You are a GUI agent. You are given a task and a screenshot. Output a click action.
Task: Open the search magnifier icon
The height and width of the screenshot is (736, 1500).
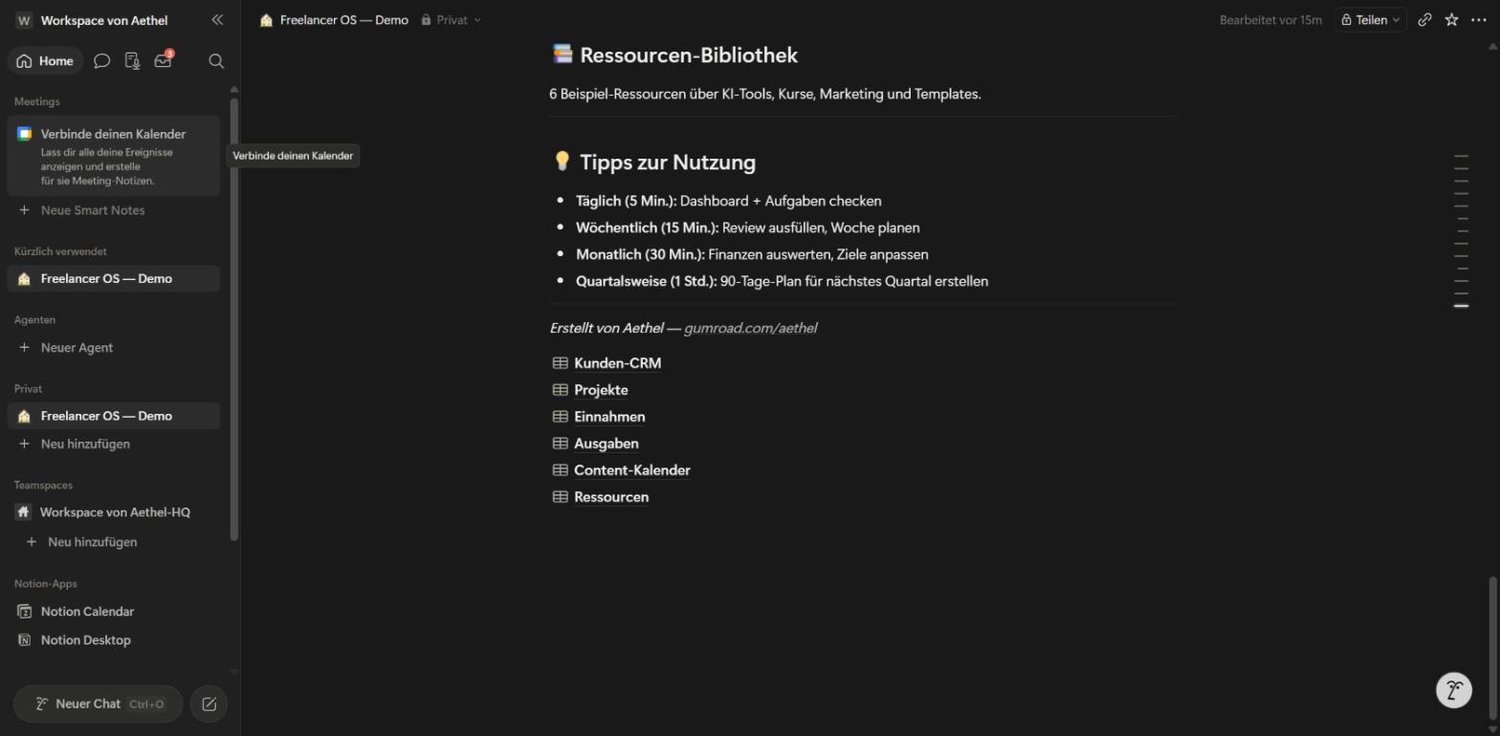point(216,61)
